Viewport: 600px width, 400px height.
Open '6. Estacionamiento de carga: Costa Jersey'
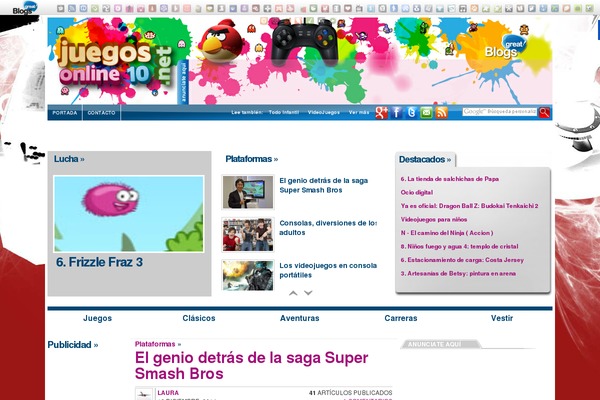pos(462,260)
